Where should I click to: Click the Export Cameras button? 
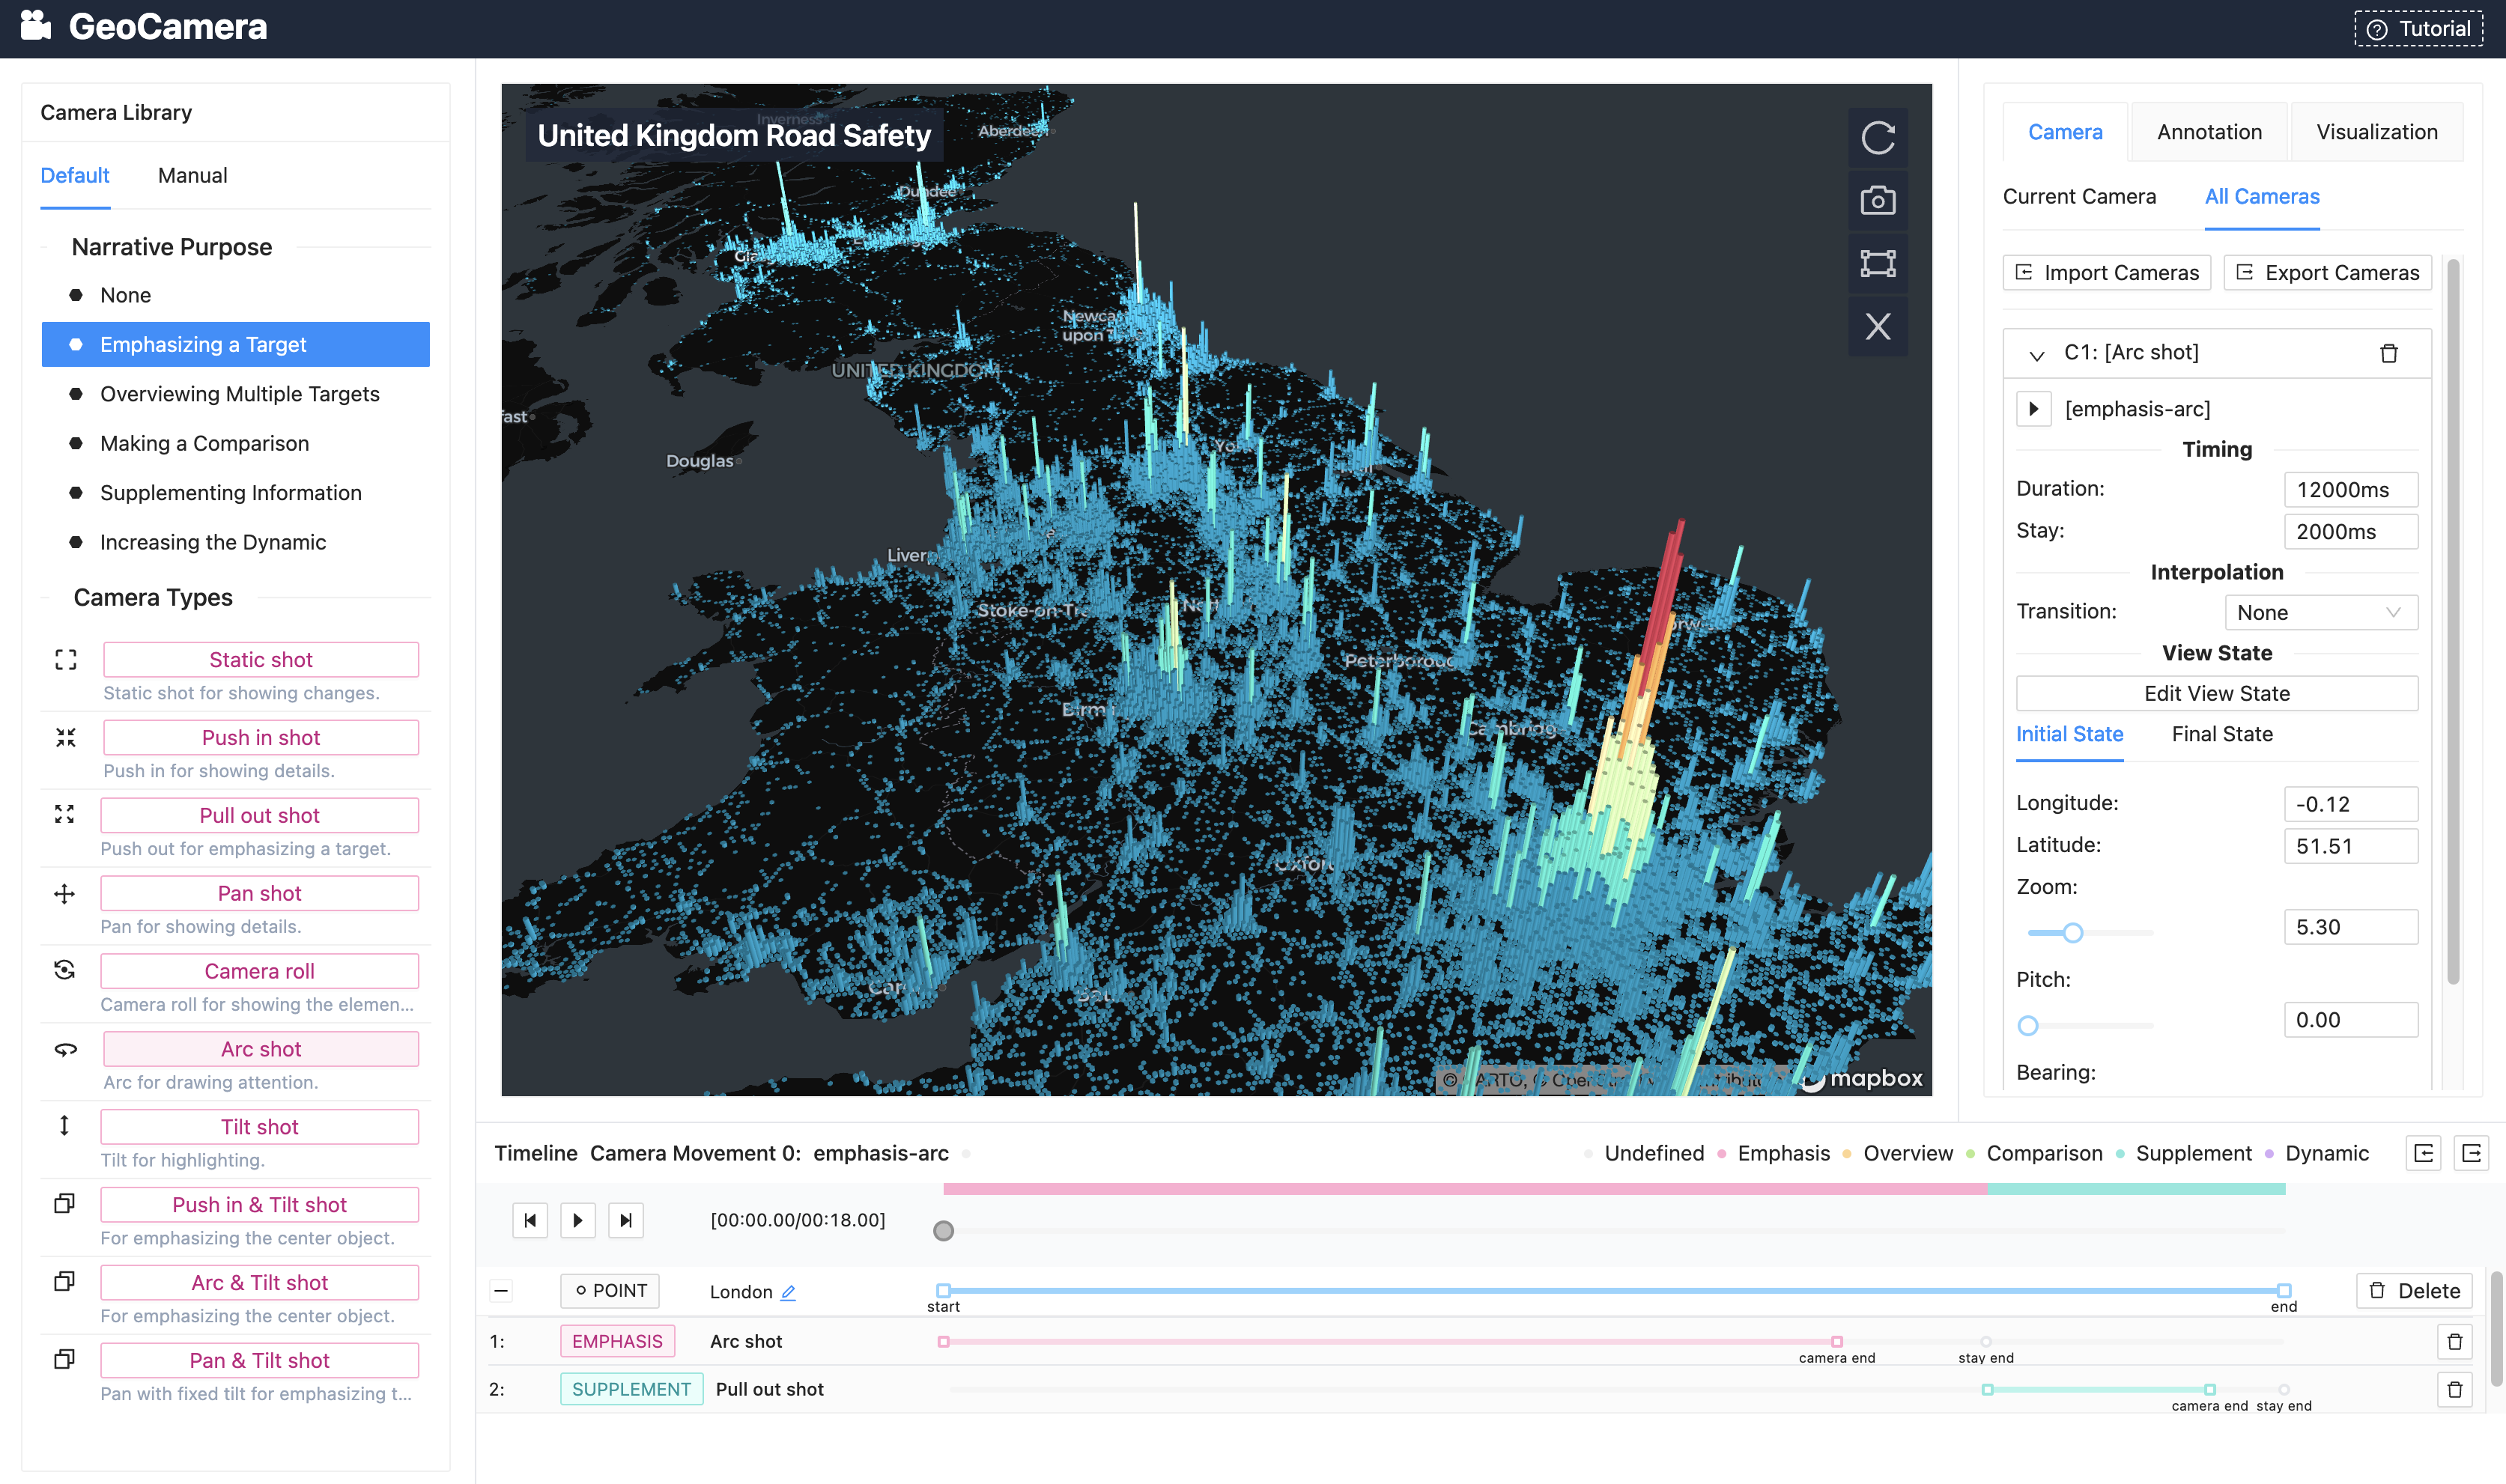pos(2326,273)
